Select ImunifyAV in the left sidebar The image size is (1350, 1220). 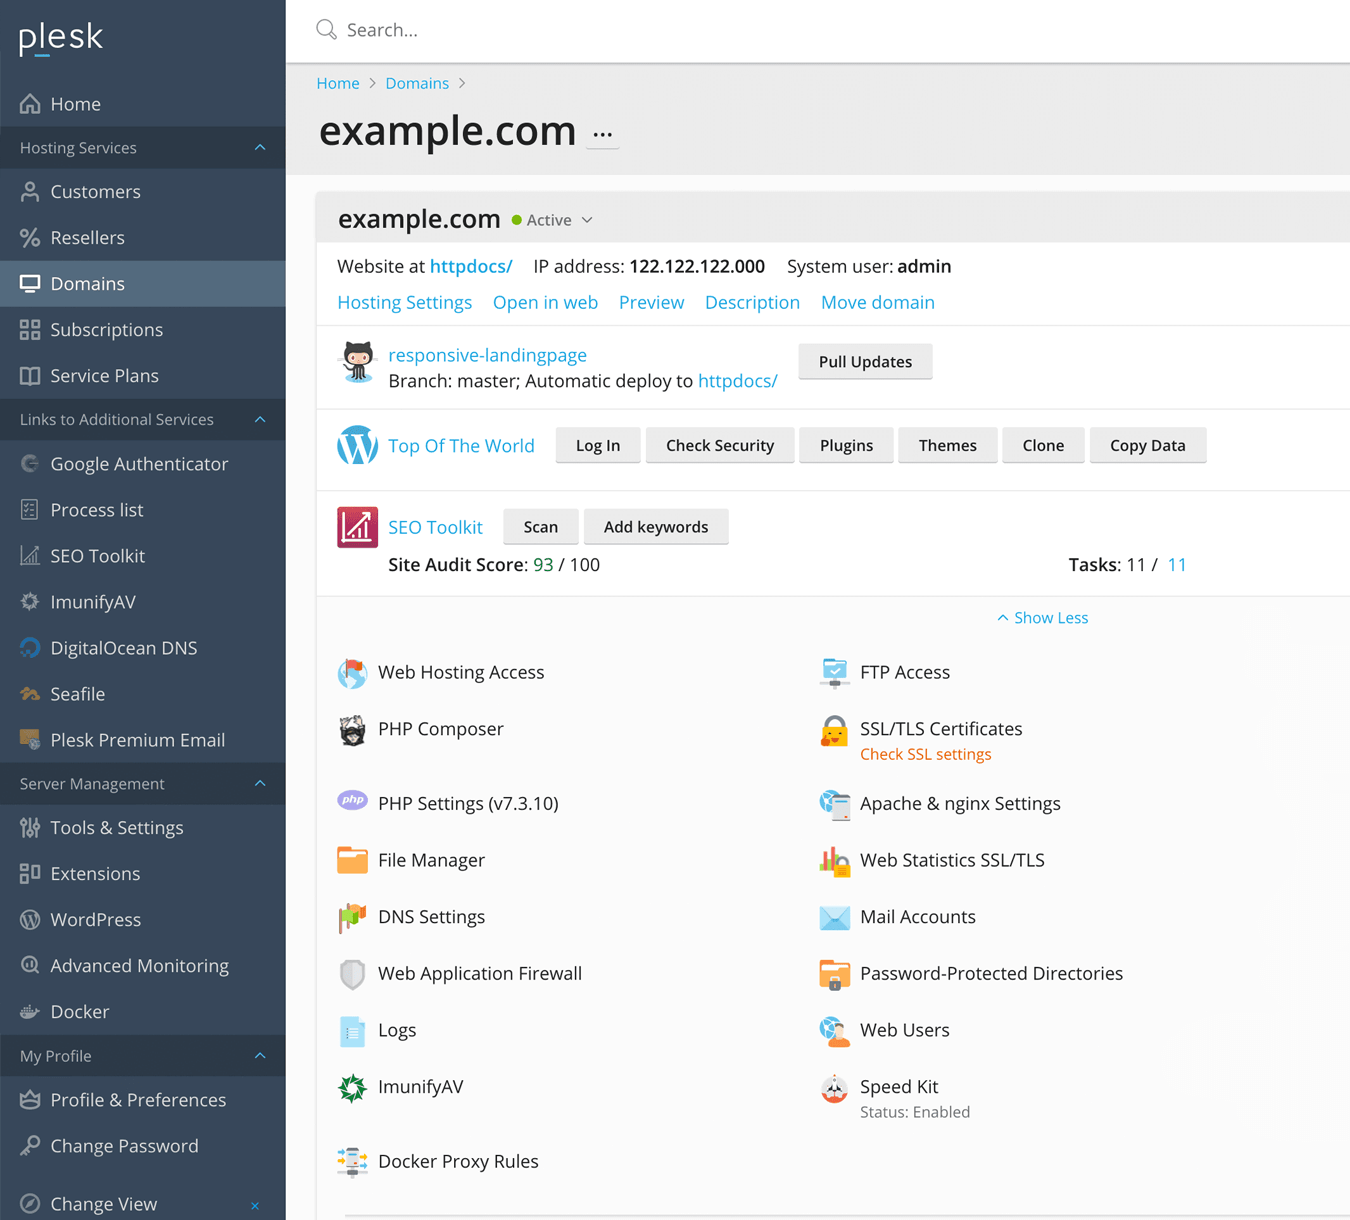tap(92, 601)
